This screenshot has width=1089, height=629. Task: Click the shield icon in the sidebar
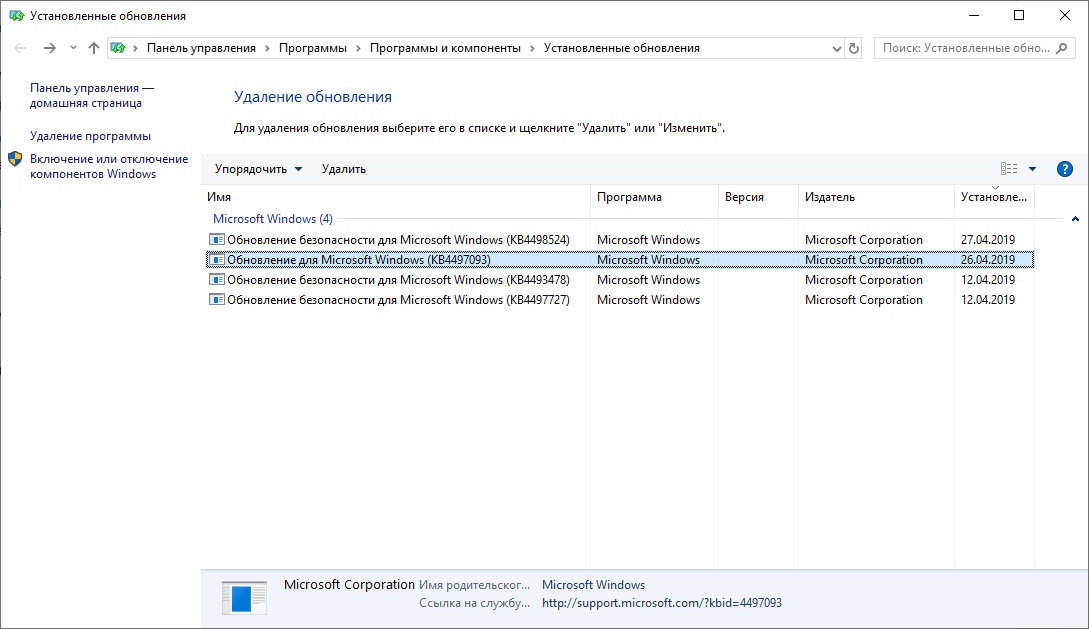coord(15,159)
